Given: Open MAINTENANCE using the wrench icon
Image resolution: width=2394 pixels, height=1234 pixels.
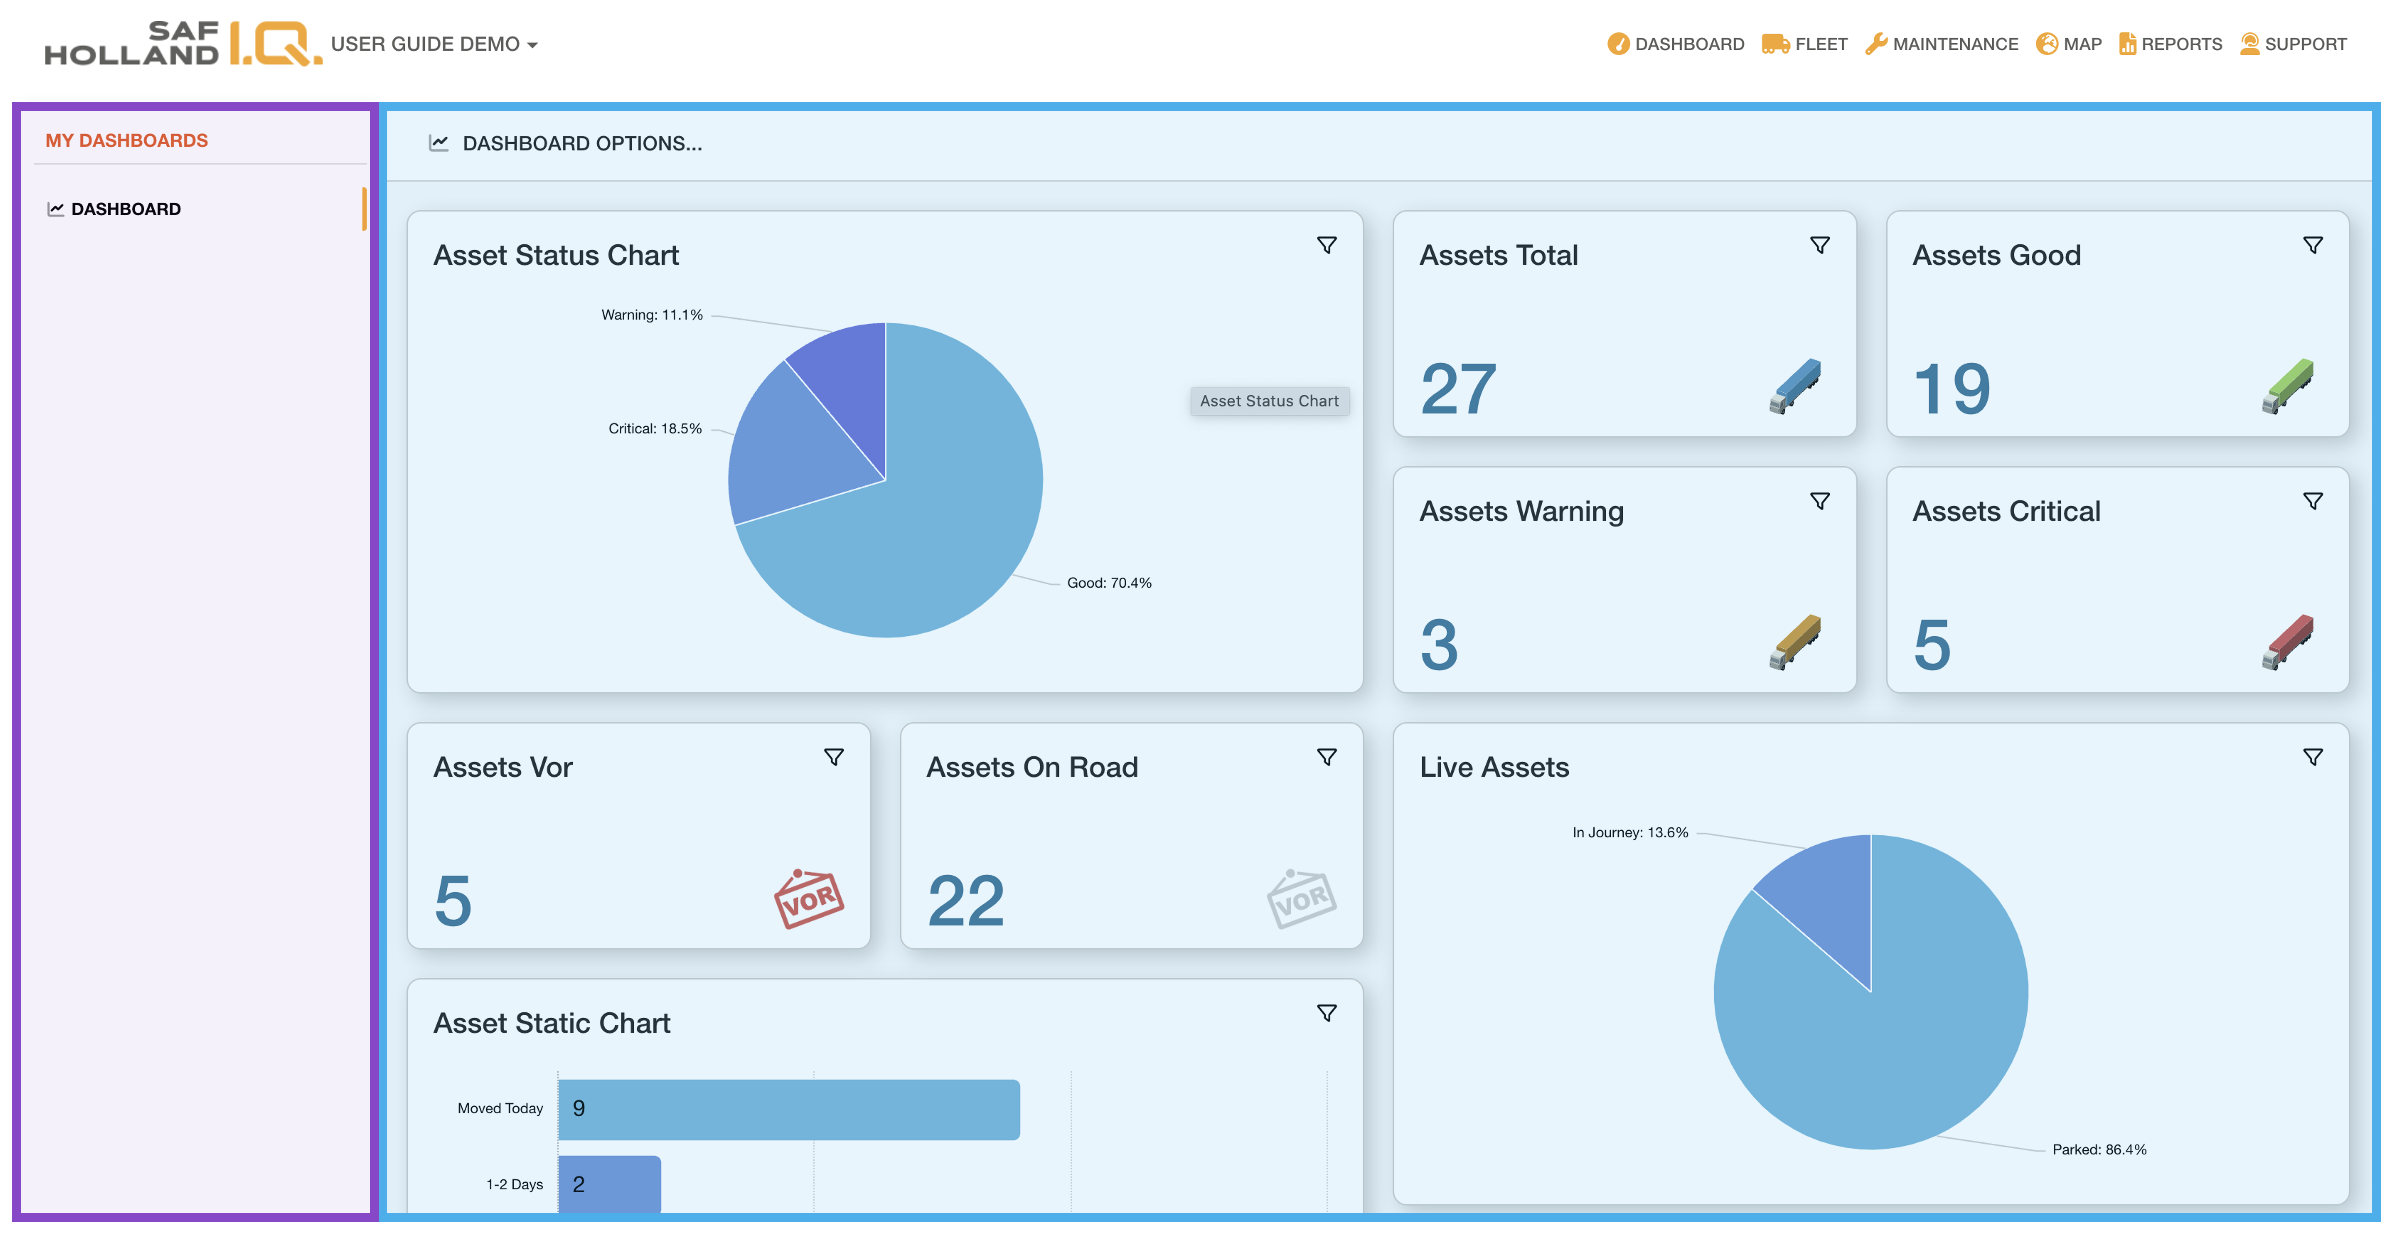Looking at the screenshot, I should pos(1878,43).
